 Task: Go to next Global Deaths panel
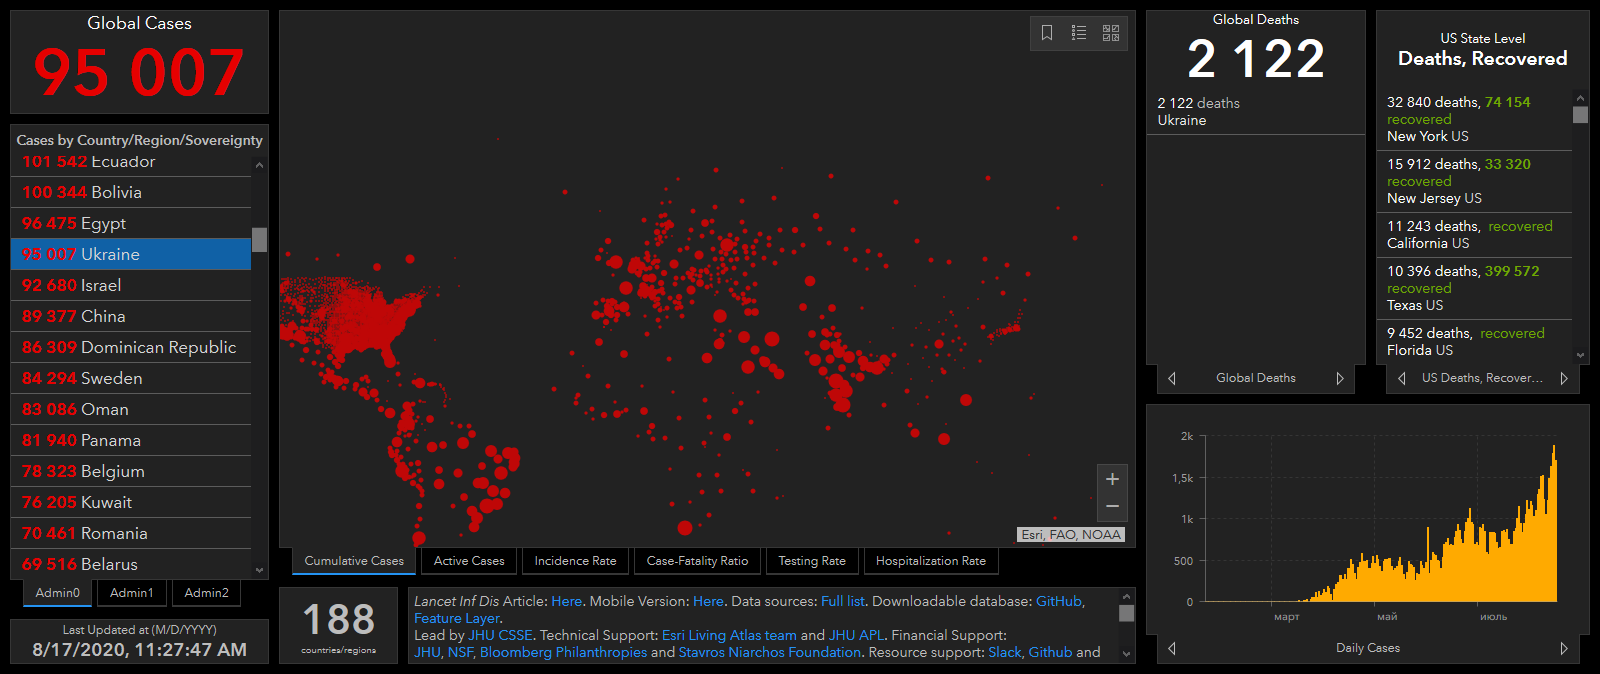[x=1340, y=378]
